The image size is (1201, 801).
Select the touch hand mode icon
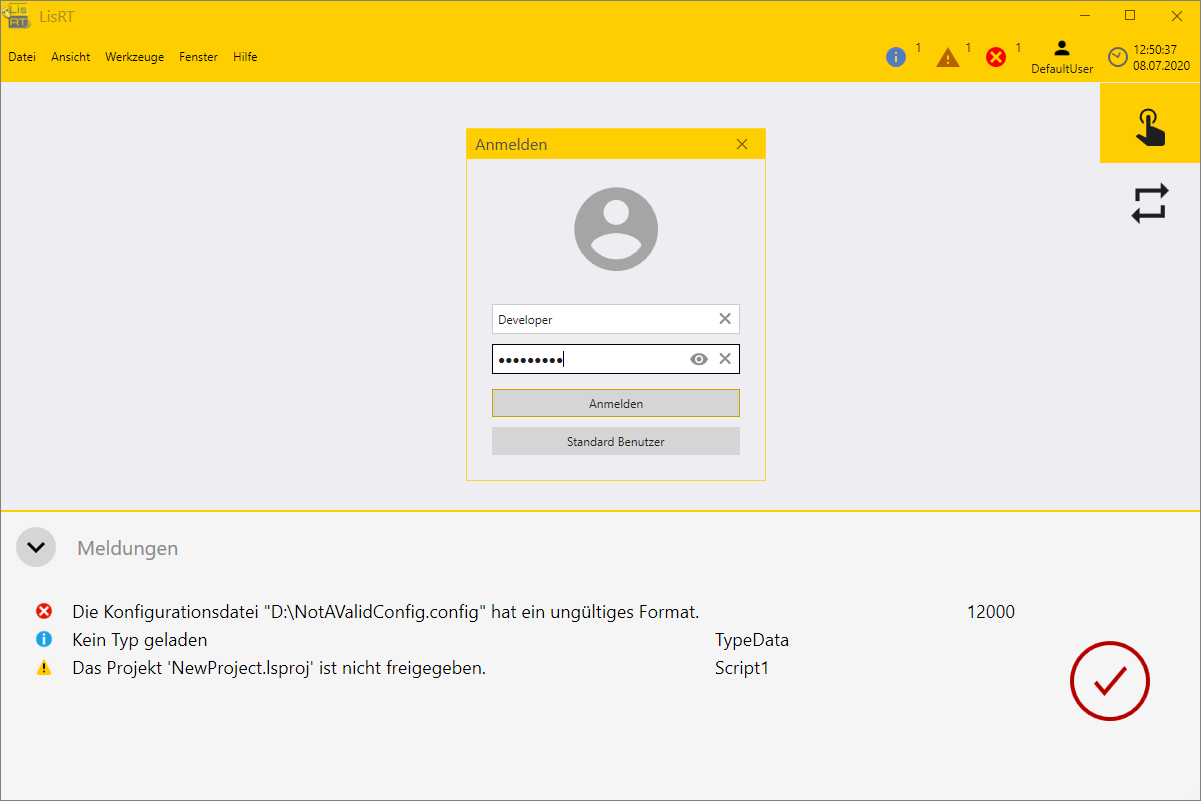1150,124
